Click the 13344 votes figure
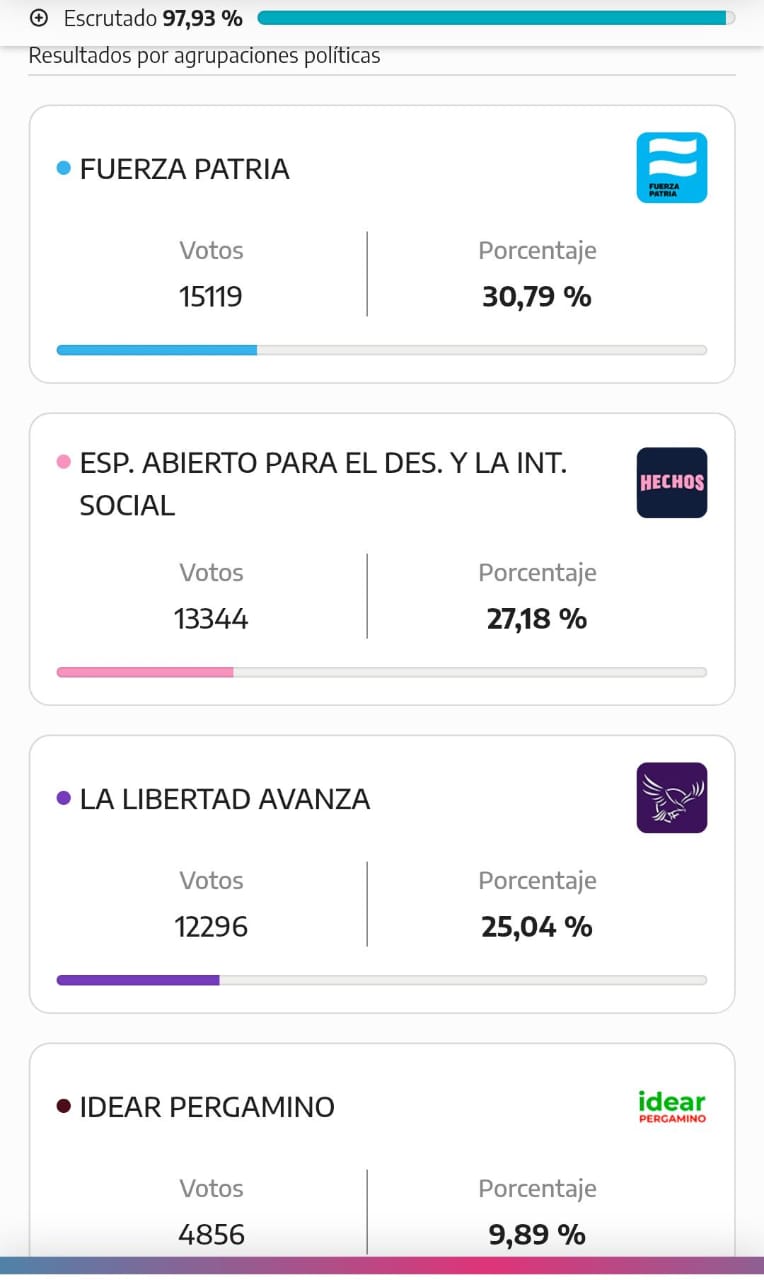The width and height of the screenshot is (764, 1280). click(211, 619)
